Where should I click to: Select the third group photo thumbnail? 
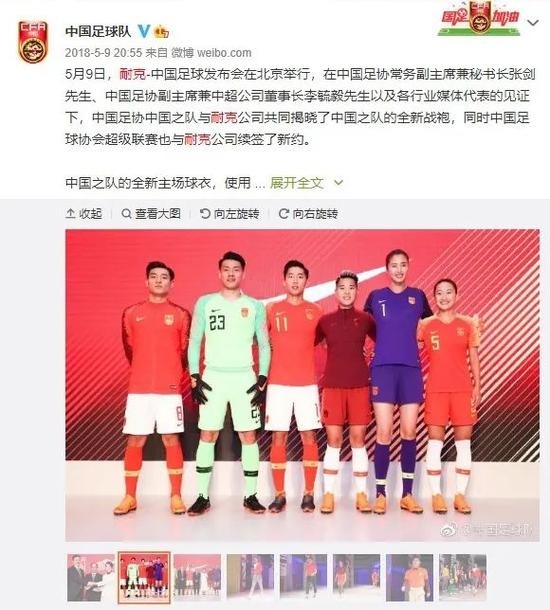pyautogui.click(x=197, y=578)
